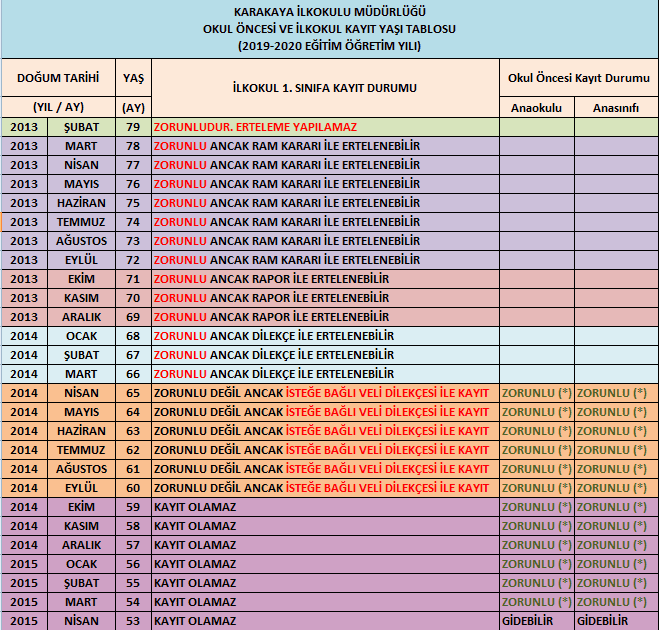
Task: Select the 2014 OCAK month cell
Action: [x=81, y=336]
